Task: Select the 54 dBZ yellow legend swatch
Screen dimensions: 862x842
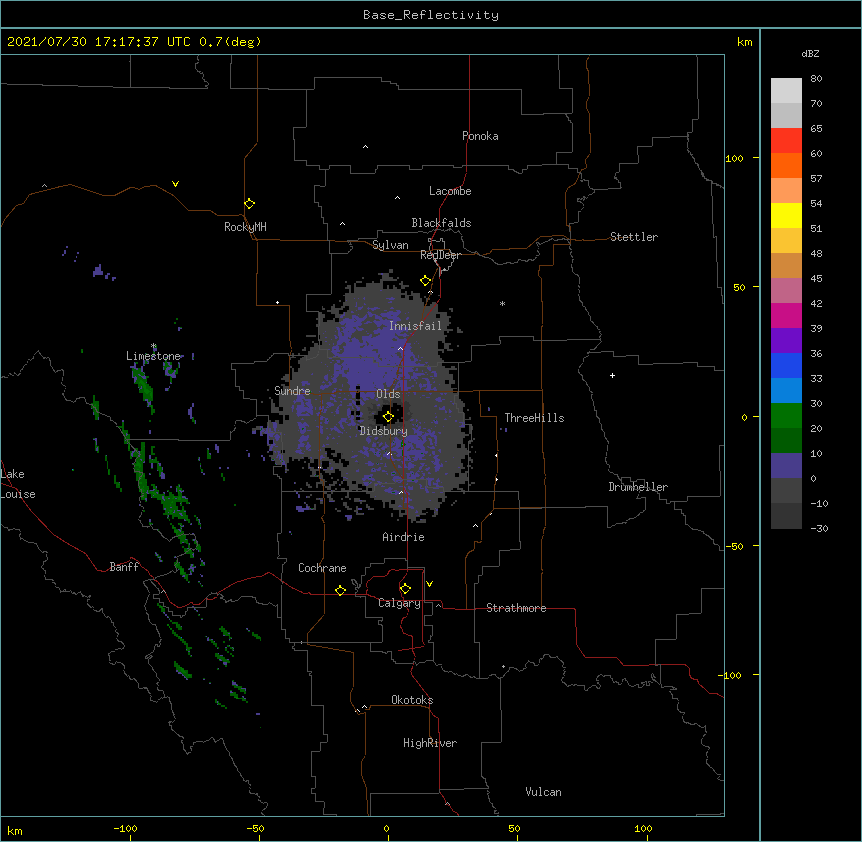Action: (x=786, y=215)
